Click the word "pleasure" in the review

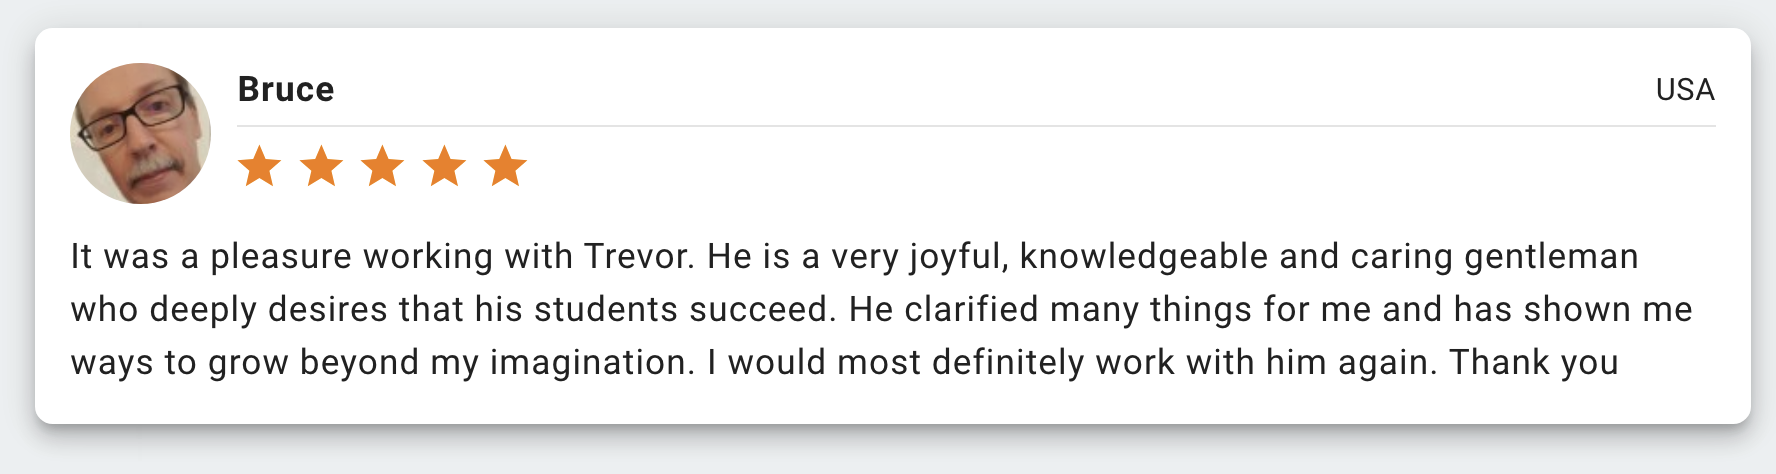[281, 257]
